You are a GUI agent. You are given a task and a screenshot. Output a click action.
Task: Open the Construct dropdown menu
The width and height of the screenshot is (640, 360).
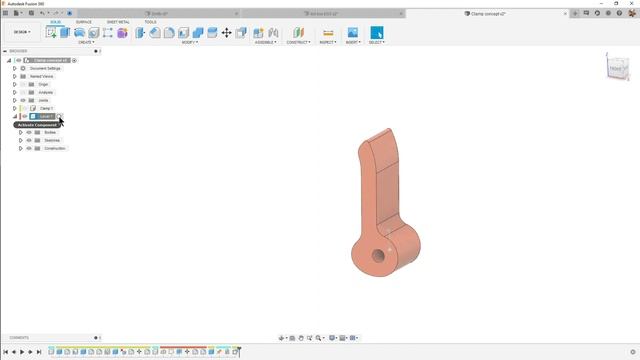coord(298,42)
